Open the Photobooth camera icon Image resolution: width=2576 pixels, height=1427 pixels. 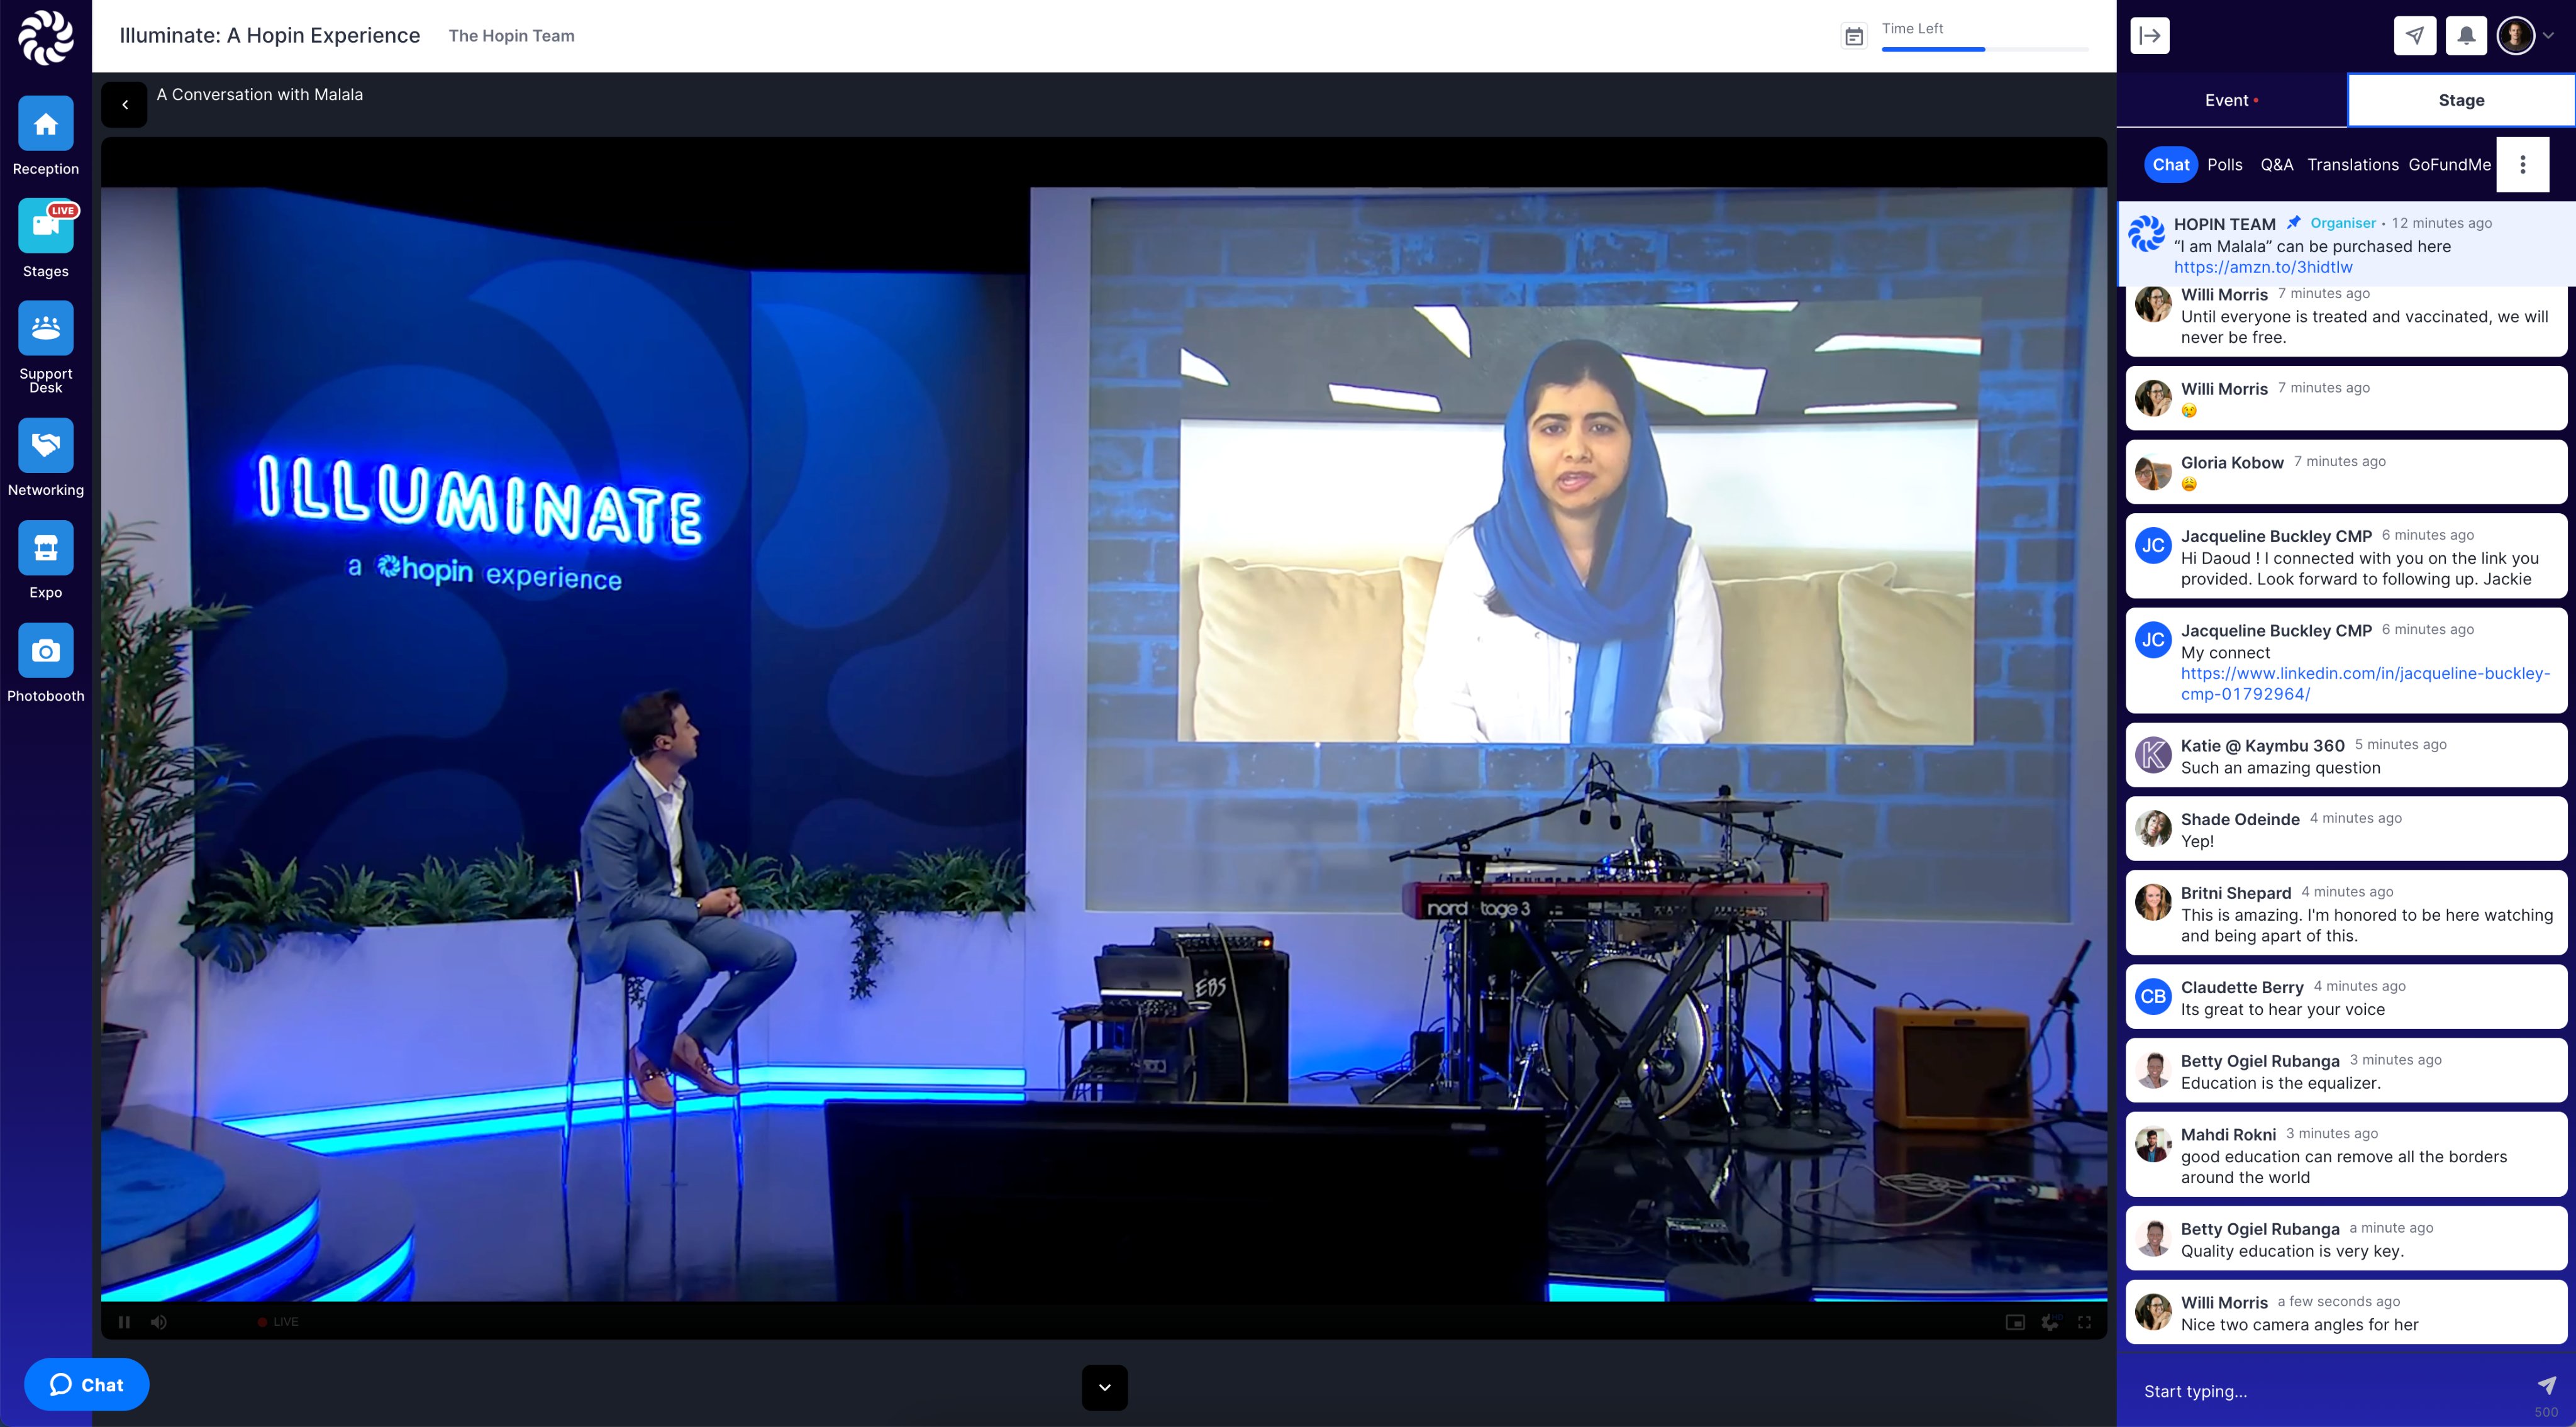point(45,651)
